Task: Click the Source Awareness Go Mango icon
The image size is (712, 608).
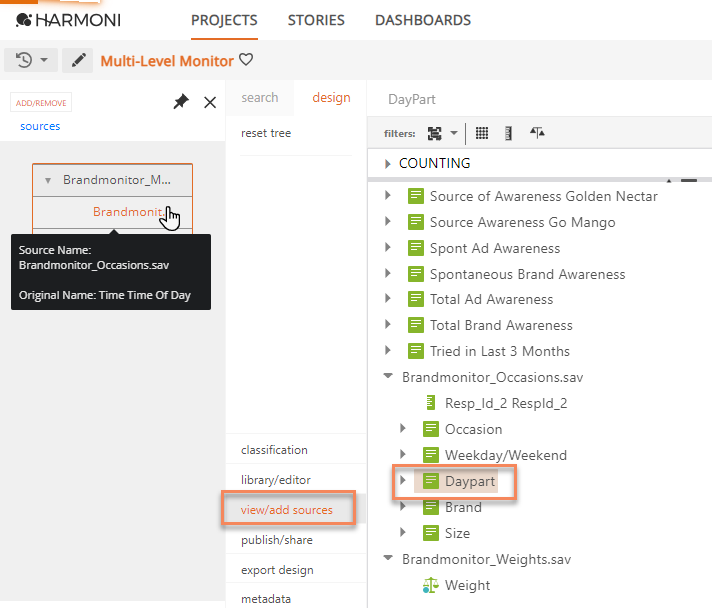Action: pyautogui.click(x=415, y=222)
